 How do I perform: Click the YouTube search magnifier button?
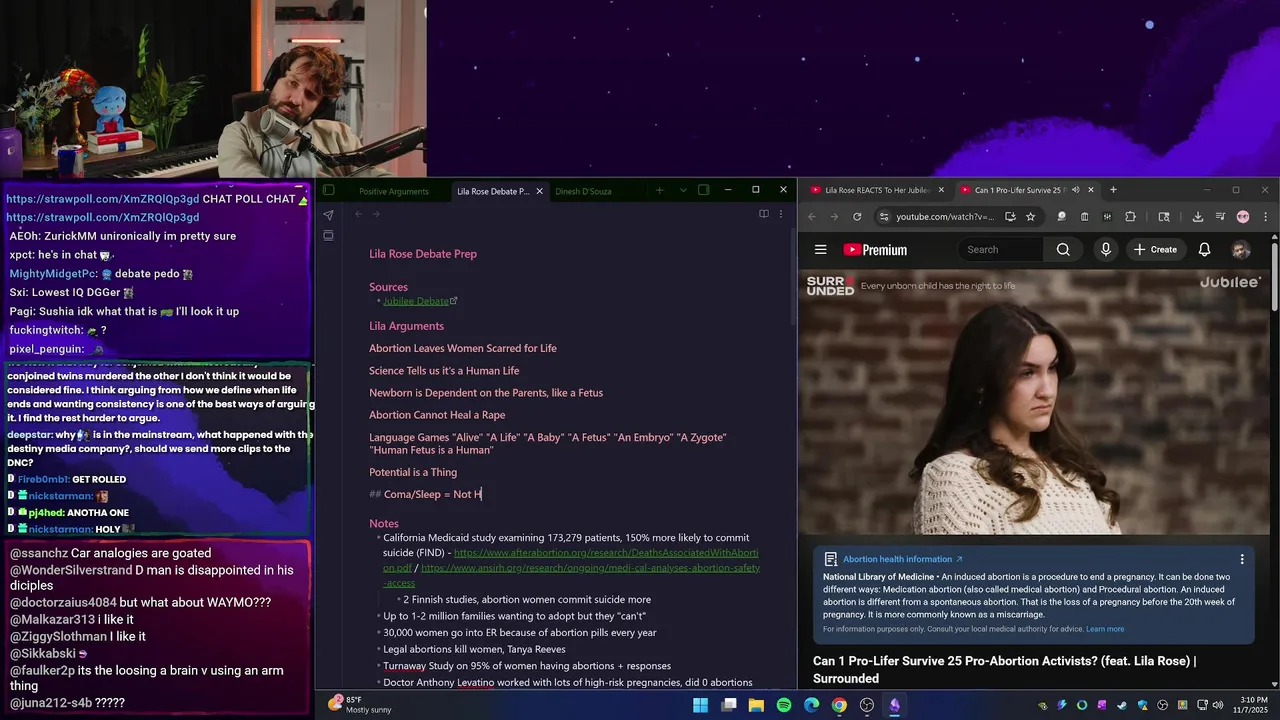[1063, 249]
